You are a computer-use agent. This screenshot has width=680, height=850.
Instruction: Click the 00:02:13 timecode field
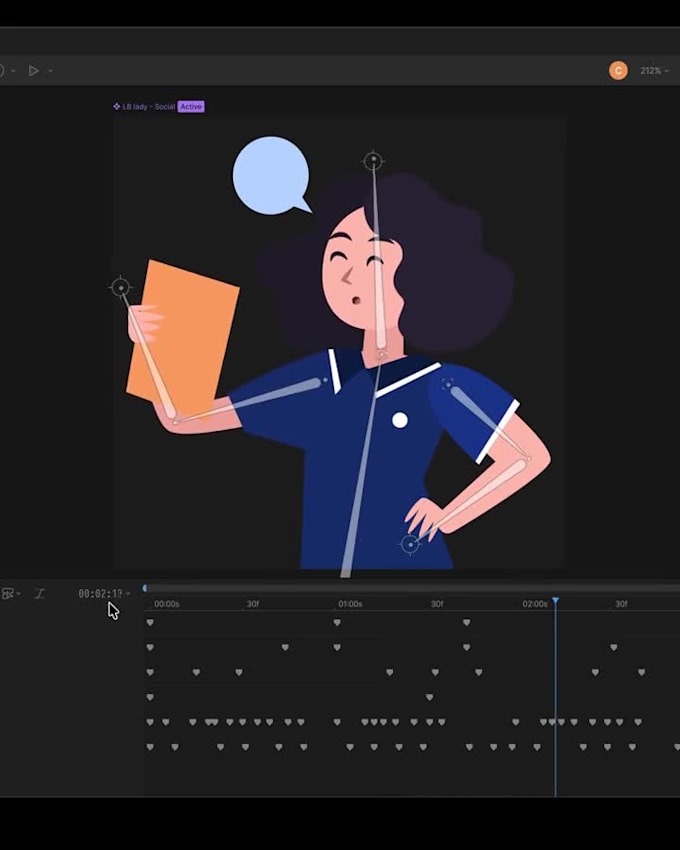click(100, 594)
